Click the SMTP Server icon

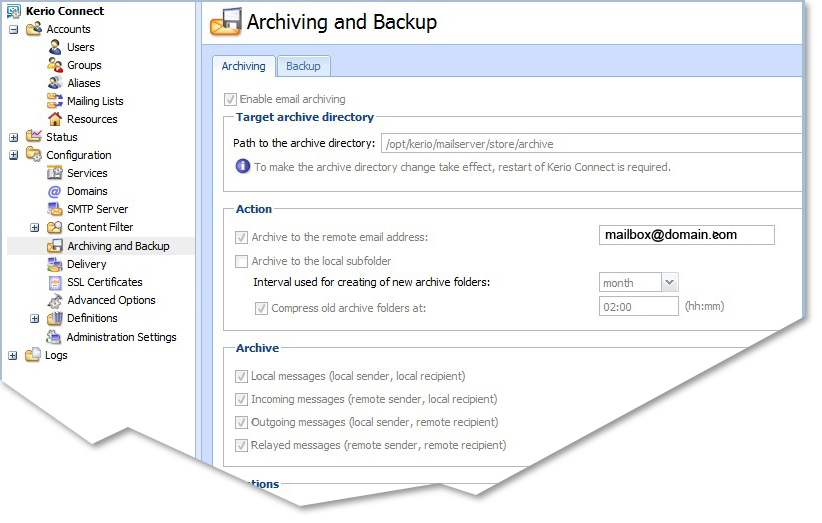click(55, 209)
